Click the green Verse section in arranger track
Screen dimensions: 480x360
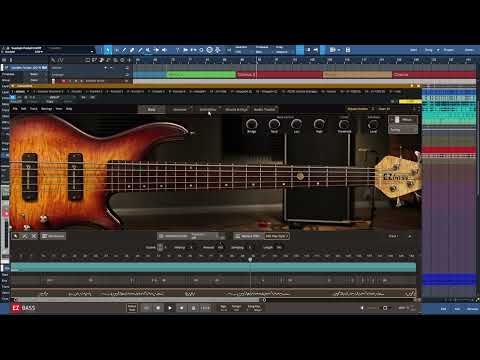coord(201,75)
